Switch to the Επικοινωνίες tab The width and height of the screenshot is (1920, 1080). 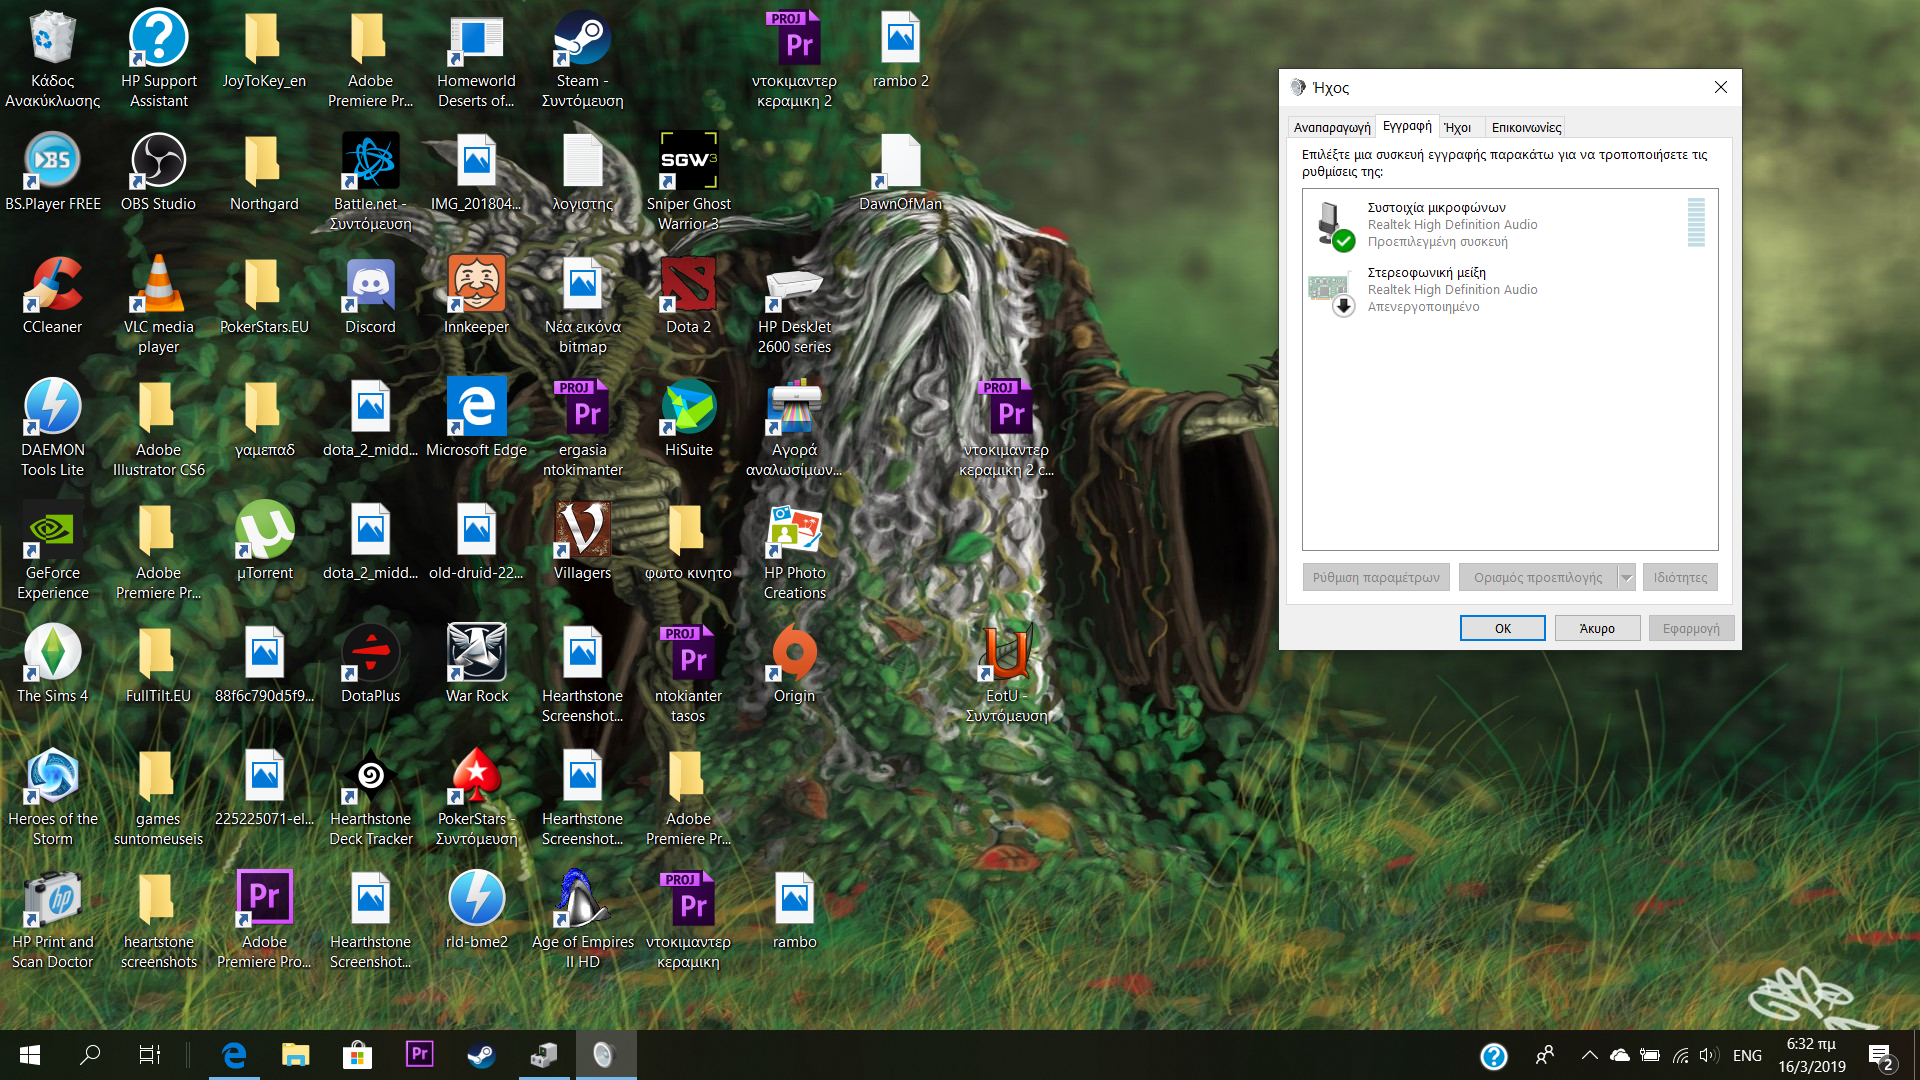click(x=1526, y=127)
